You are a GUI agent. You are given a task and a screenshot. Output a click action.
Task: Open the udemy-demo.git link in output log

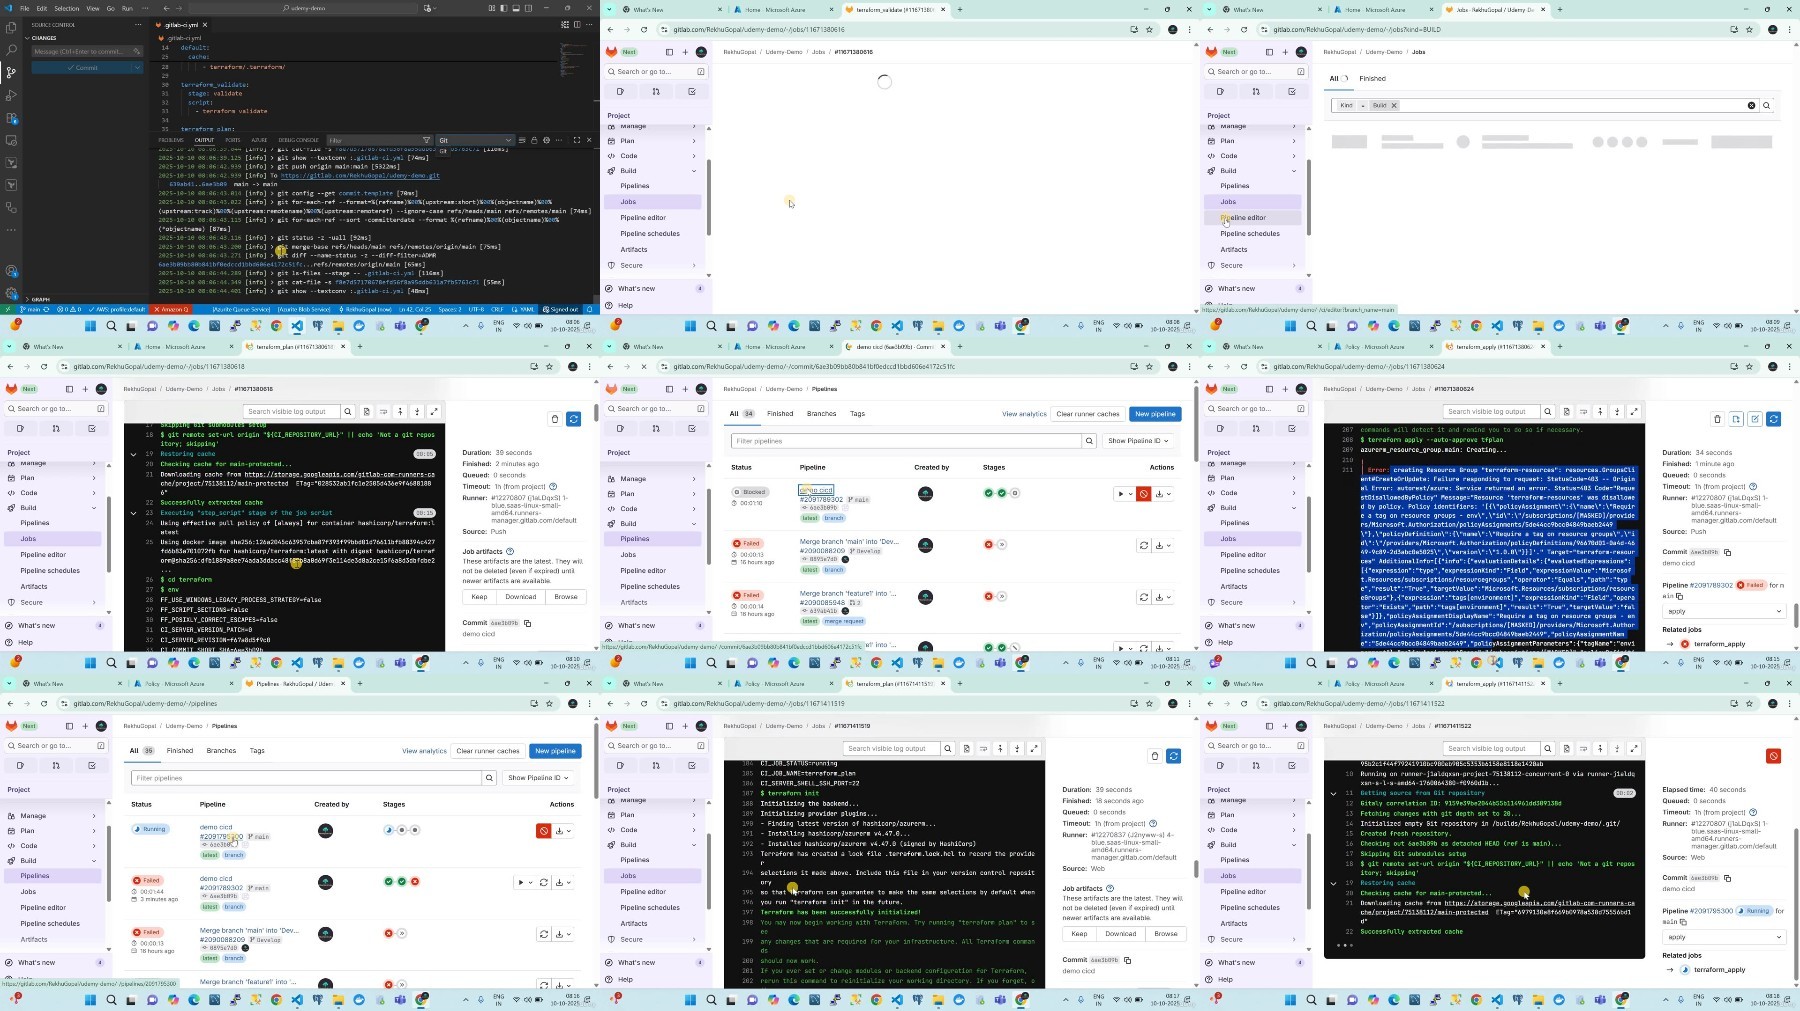tap(359, 175)
